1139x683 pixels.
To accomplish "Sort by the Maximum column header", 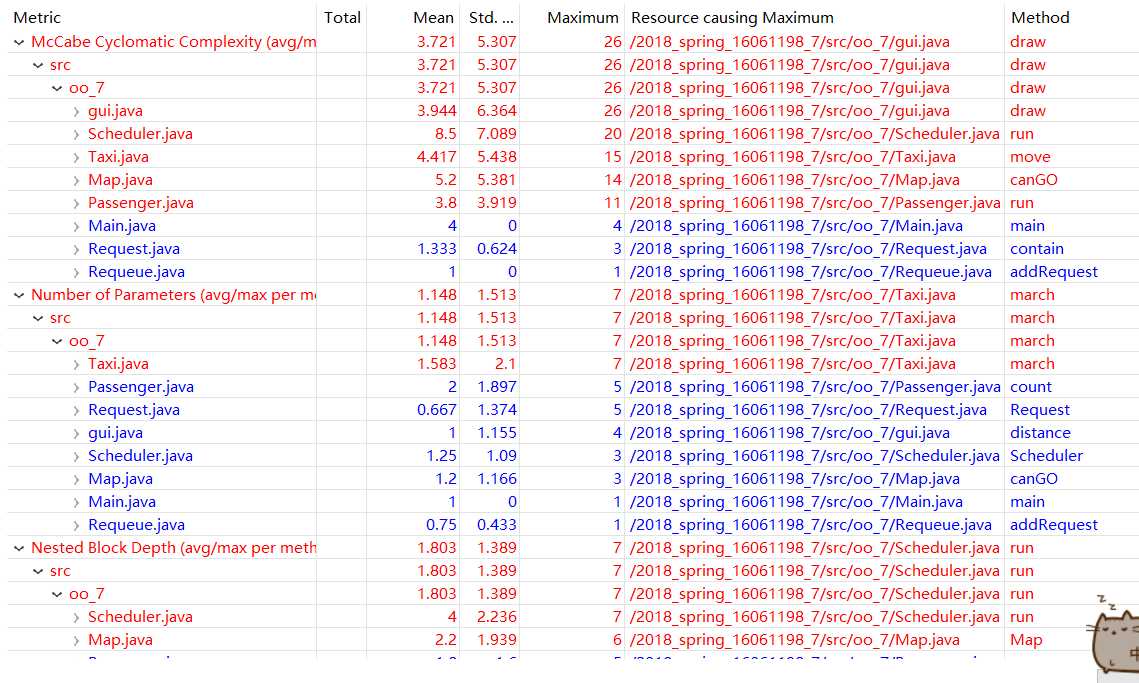I will (x=583, y=18).
